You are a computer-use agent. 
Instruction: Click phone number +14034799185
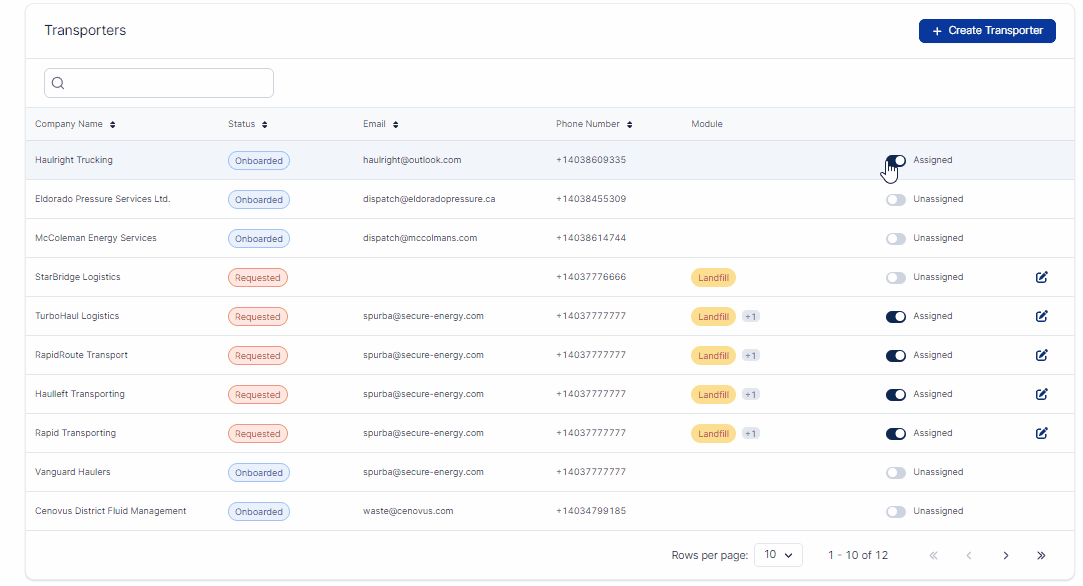click(591, 511)
